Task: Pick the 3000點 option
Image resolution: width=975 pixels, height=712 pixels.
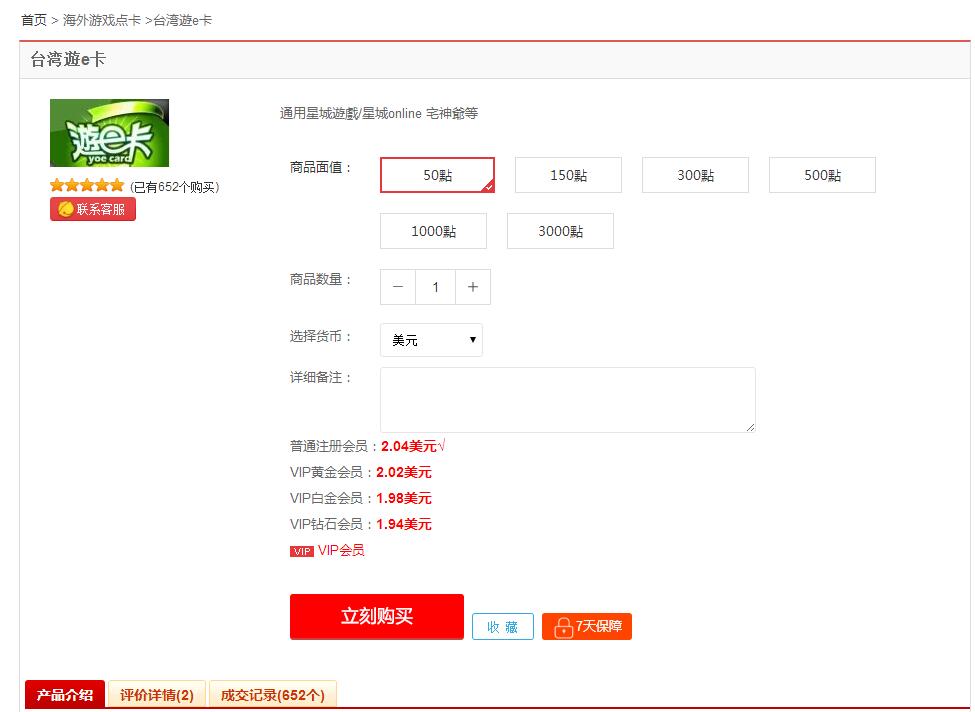Action: point(560,231)
